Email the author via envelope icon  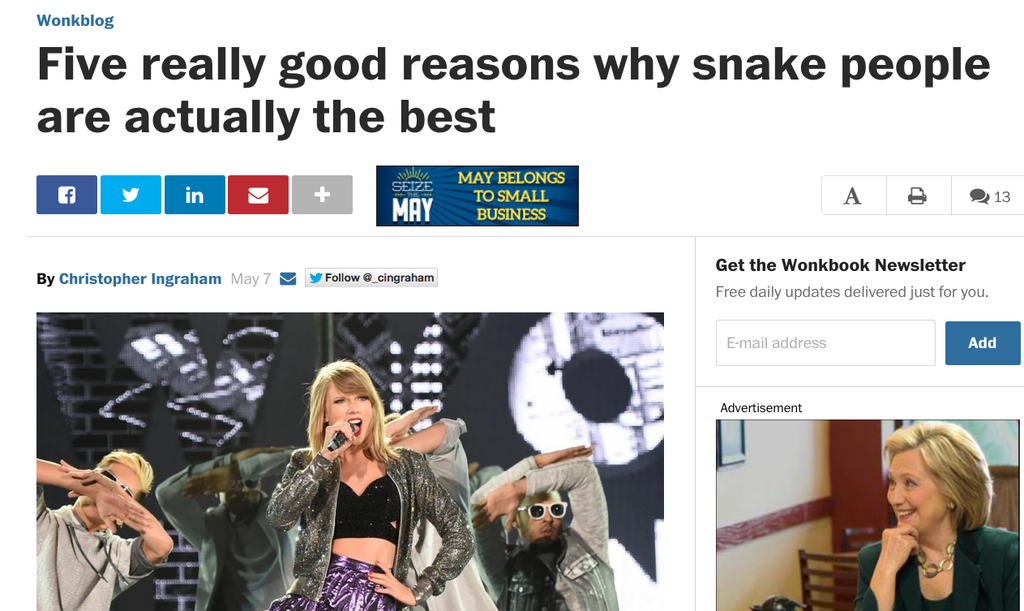288,279
